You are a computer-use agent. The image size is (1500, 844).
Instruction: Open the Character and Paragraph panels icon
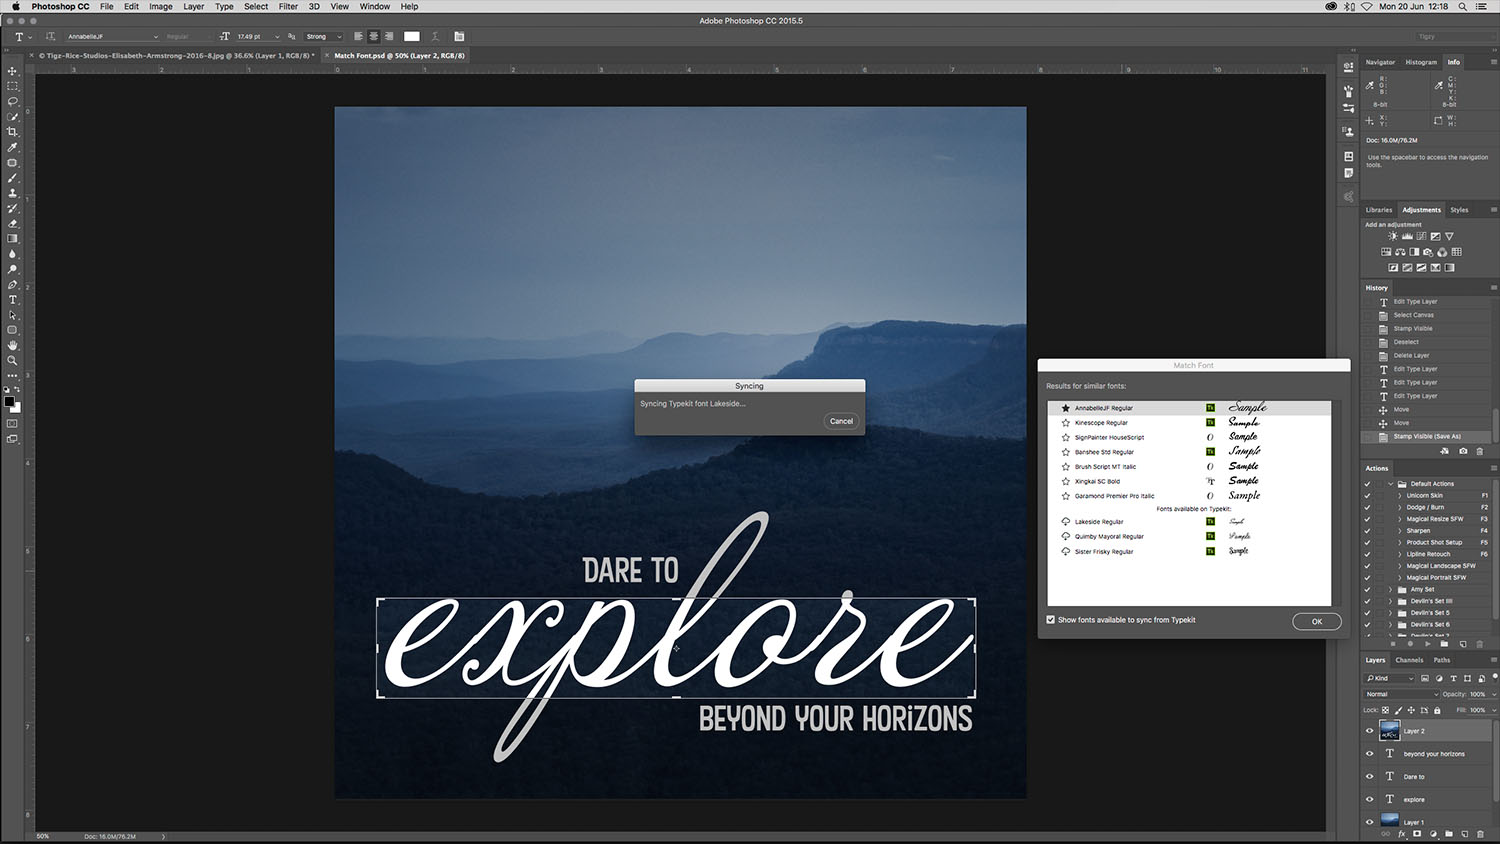[459, 36]
